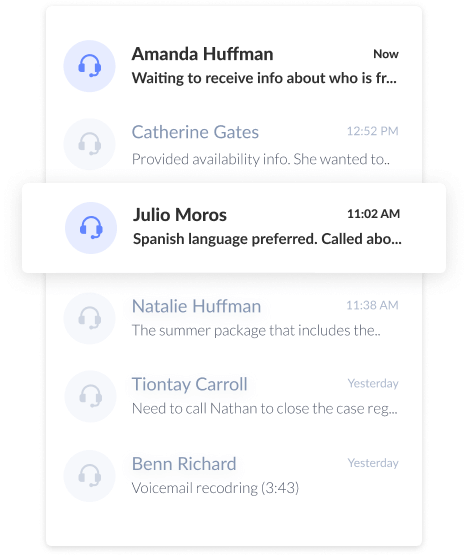This screenshot has height=556, width=468.
Task: Open 'The summer package' note
Action: (x=256, y=330)
